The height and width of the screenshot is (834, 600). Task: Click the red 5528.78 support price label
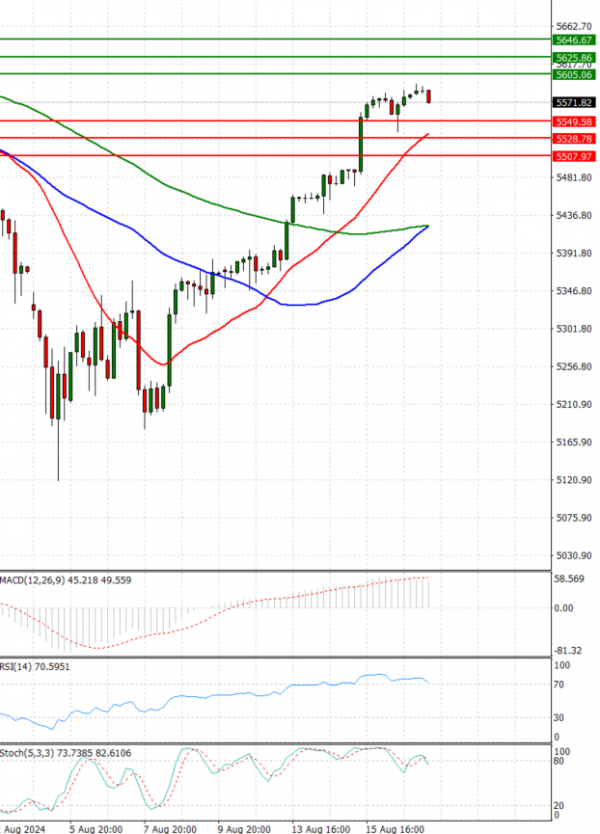pyautogui.click(x=573, y=139)
